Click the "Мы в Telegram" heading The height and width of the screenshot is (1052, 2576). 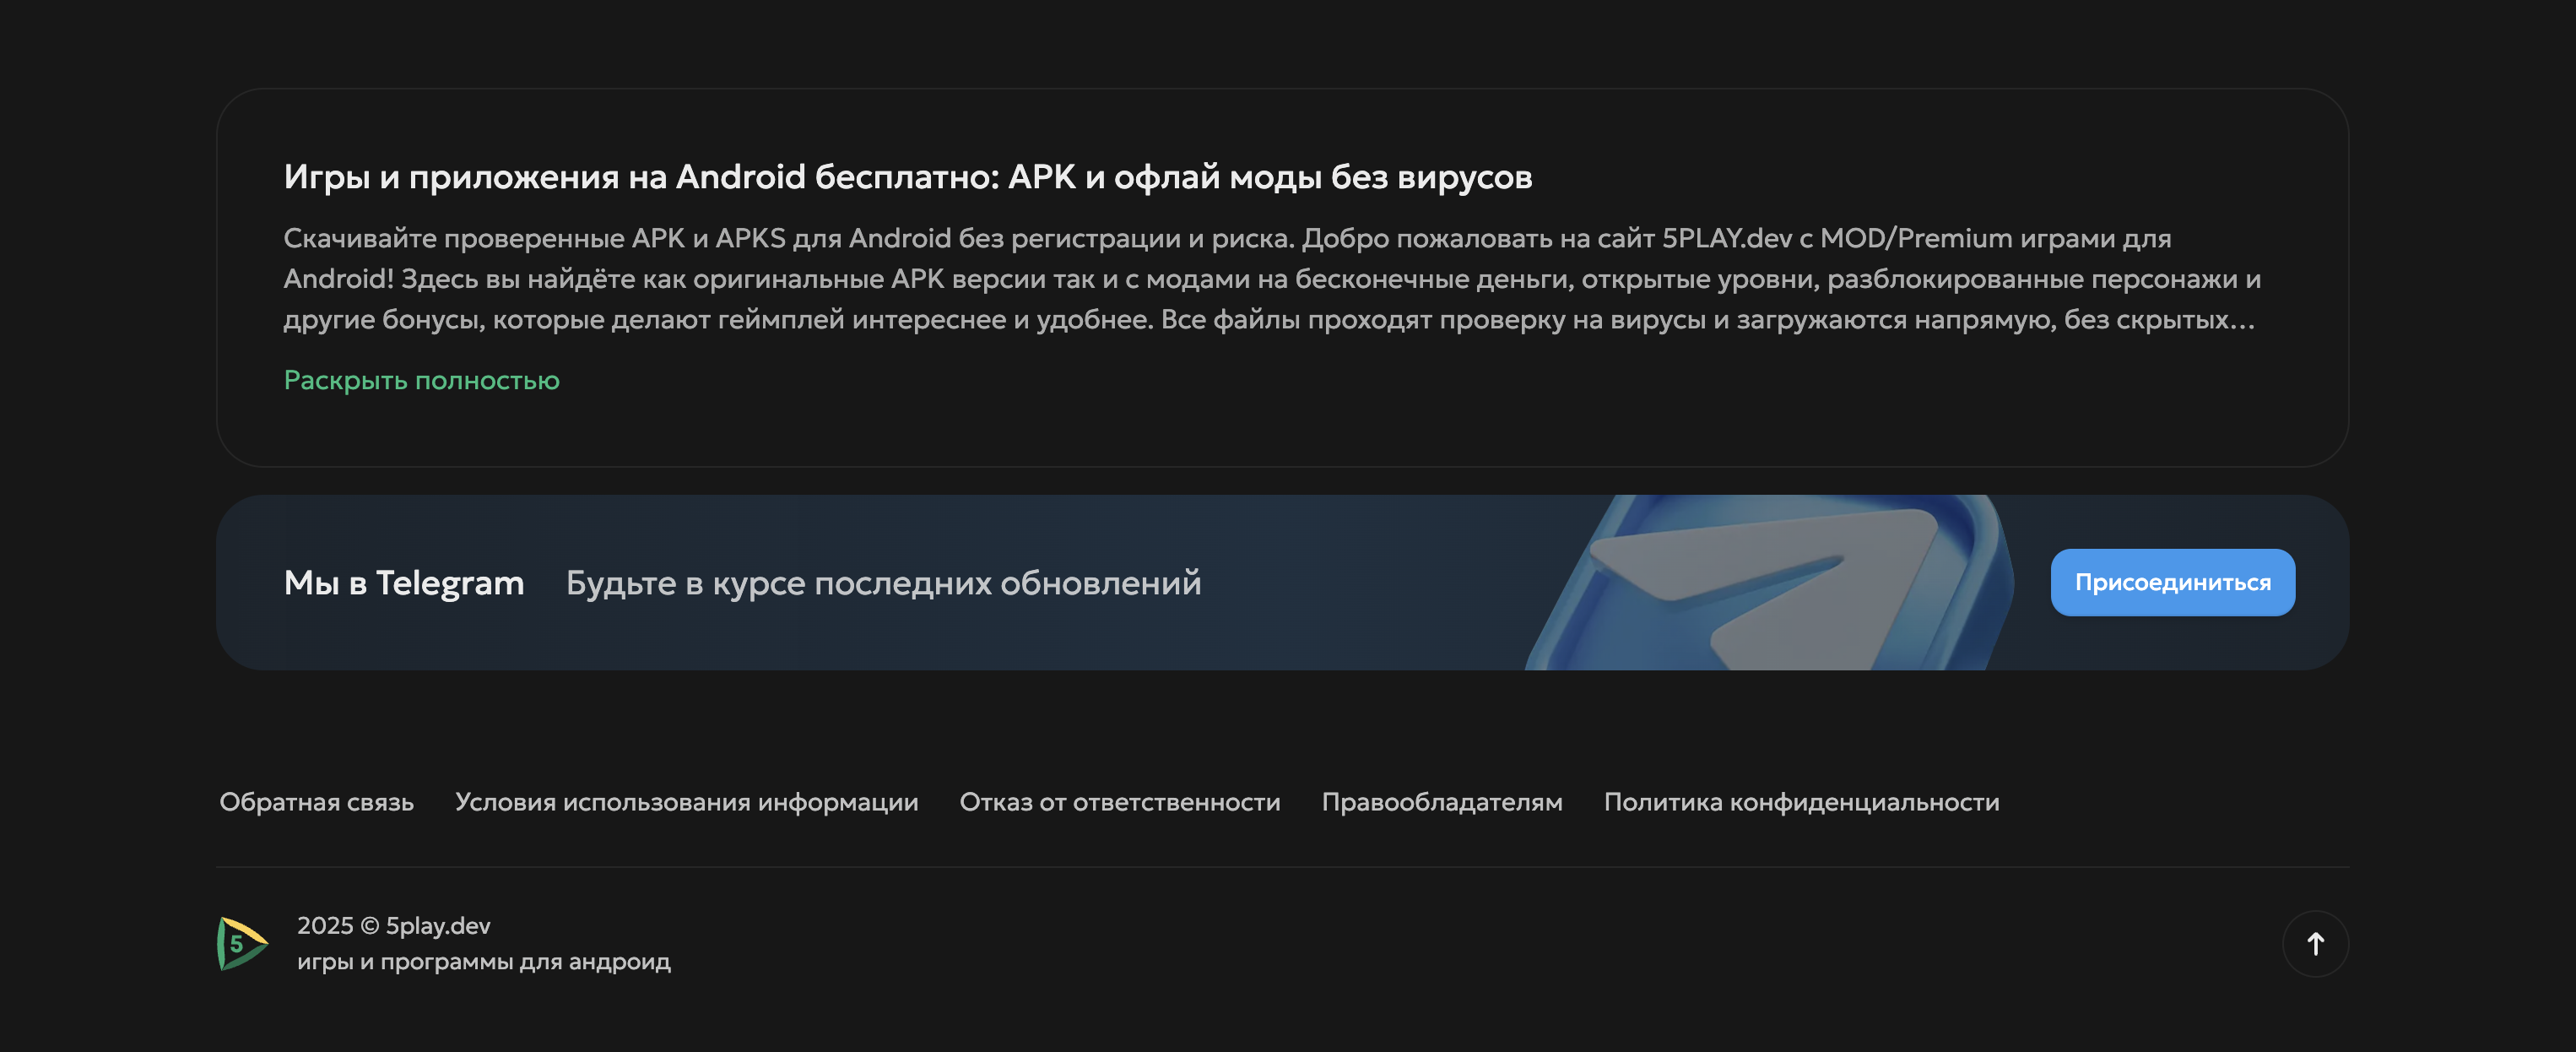[404, 583]
